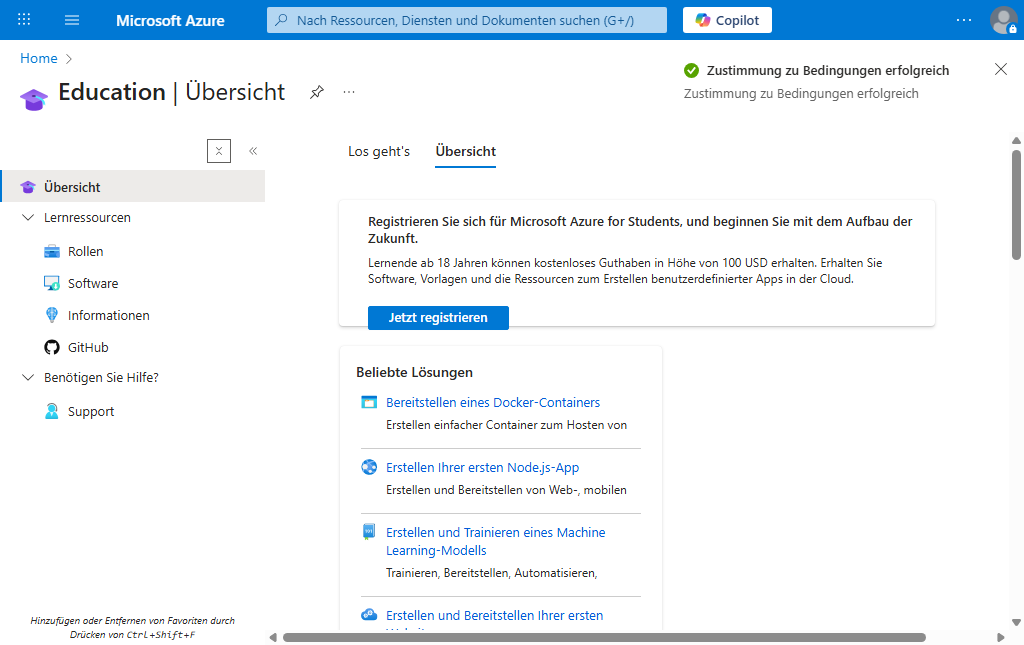Open Erstellen und Bereitstellen Ihrer ersten link
Viewport: 1024px width, 645px height.
pos(494,615)
